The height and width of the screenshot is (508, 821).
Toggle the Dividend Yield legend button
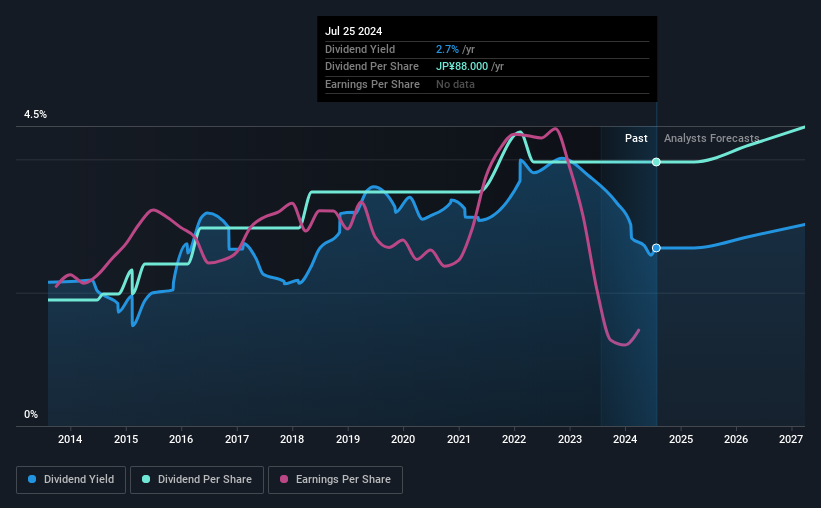[x=71, y=480]
